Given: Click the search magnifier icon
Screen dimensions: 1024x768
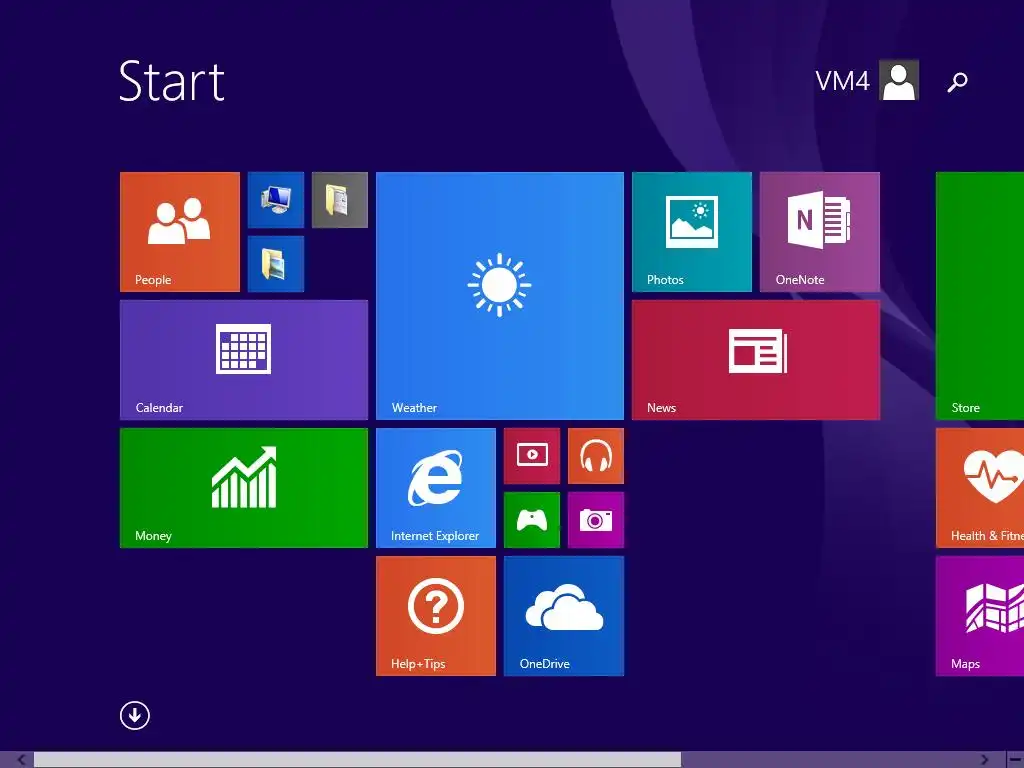Looking at the screenshot, I should click(957, 82).
